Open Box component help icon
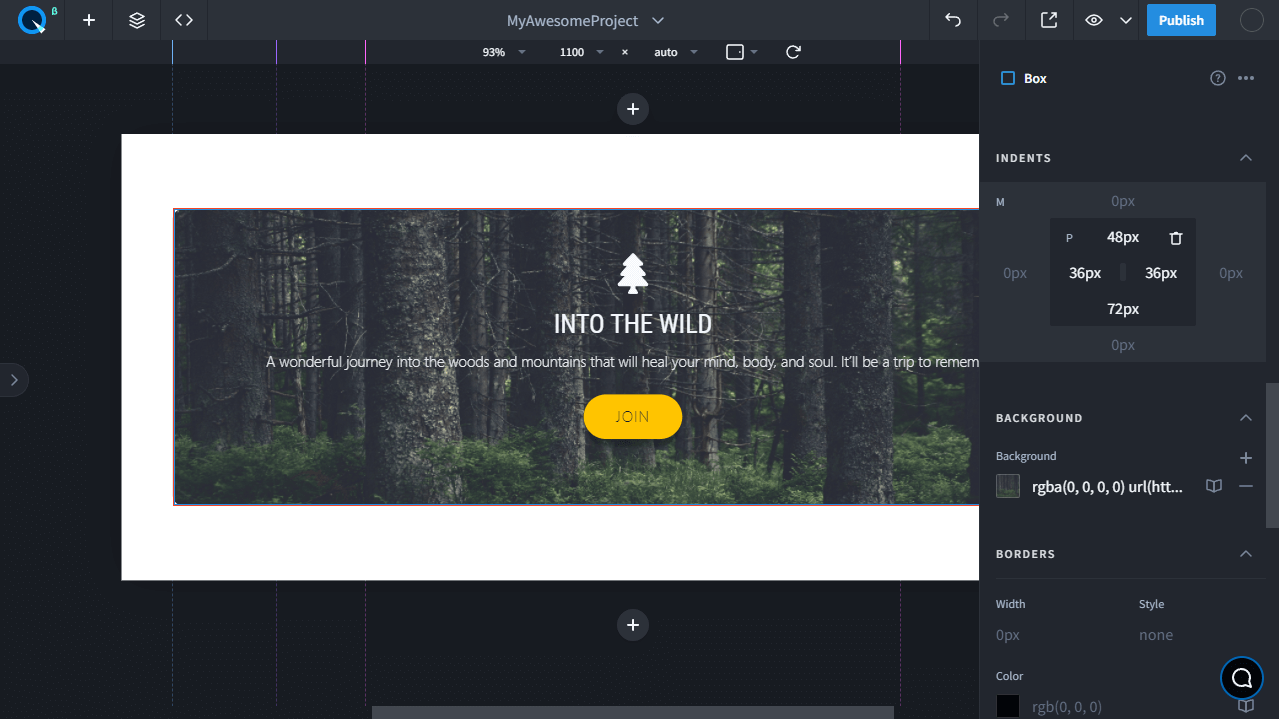The height and width of the screenshot is (719, 1279). coord(1218,78)
